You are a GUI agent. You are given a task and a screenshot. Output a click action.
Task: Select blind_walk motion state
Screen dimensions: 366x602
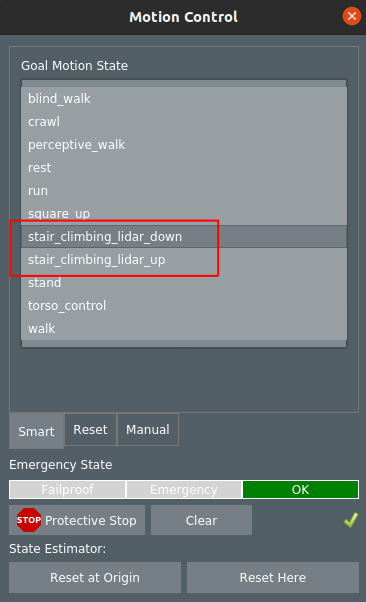pos(184,99)
